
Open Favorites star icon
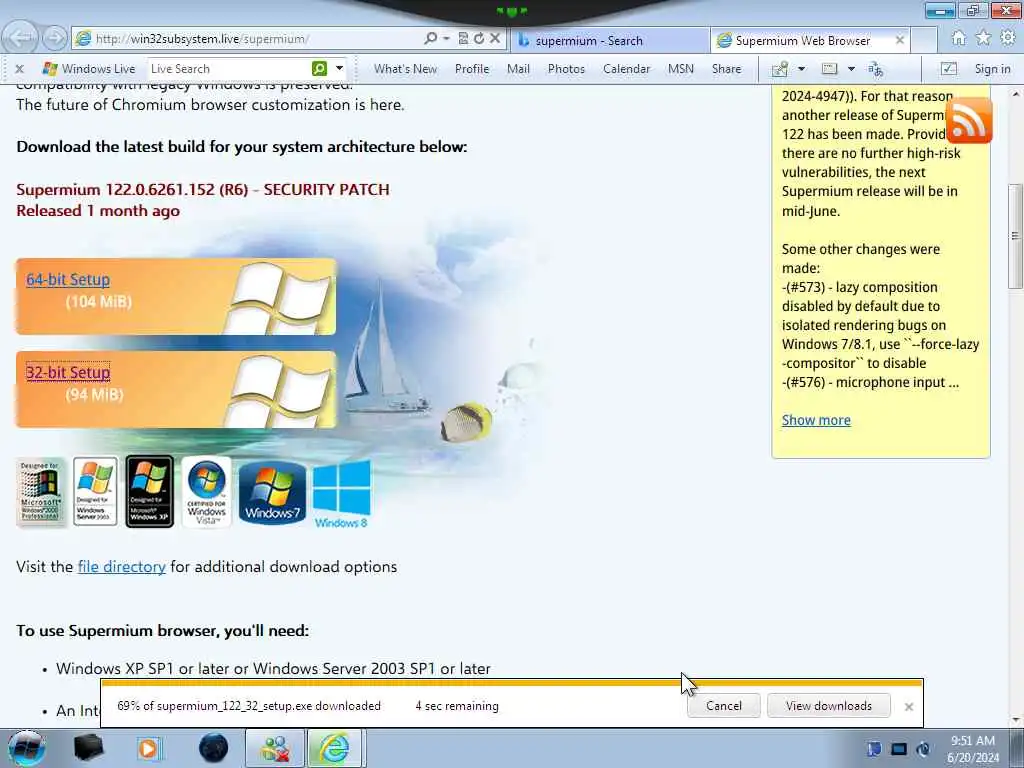(983, 39)
